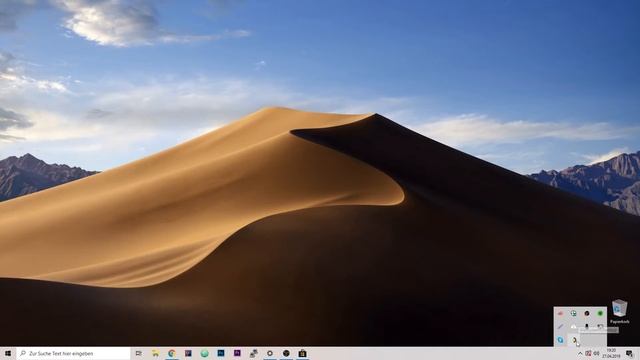Image resolution: width=640 pixels, height=360 pixels.
Task: Open Task View on the taskbar
Action: click(x=139, y=353)
